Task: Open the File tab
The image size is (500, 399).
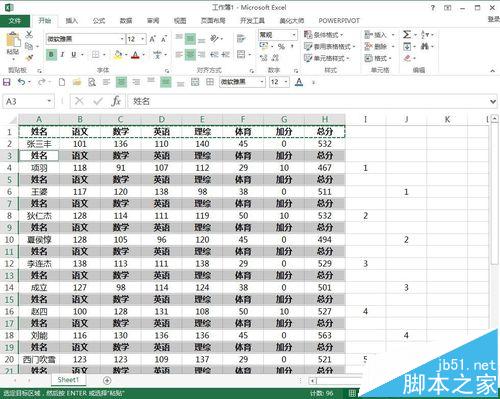Action: pyautogui.click(x=15, y=21)
